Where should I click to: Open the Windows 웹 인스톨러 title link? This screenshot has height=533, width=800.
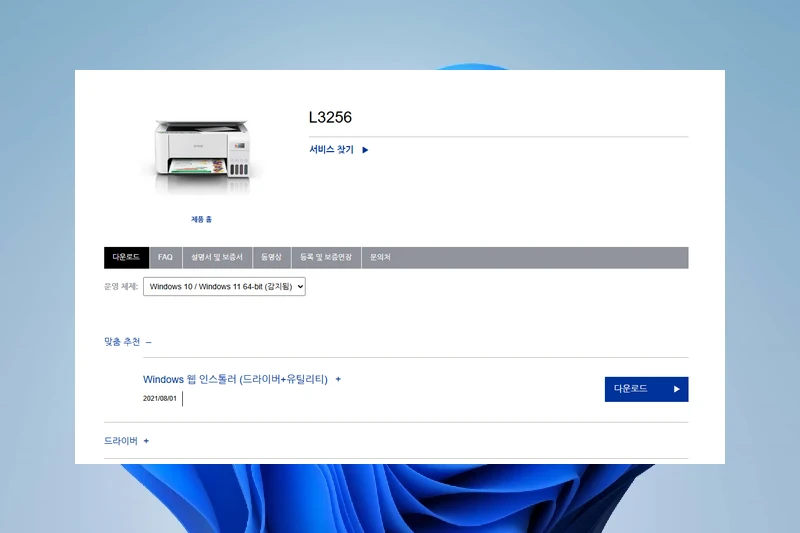(235, 380)
